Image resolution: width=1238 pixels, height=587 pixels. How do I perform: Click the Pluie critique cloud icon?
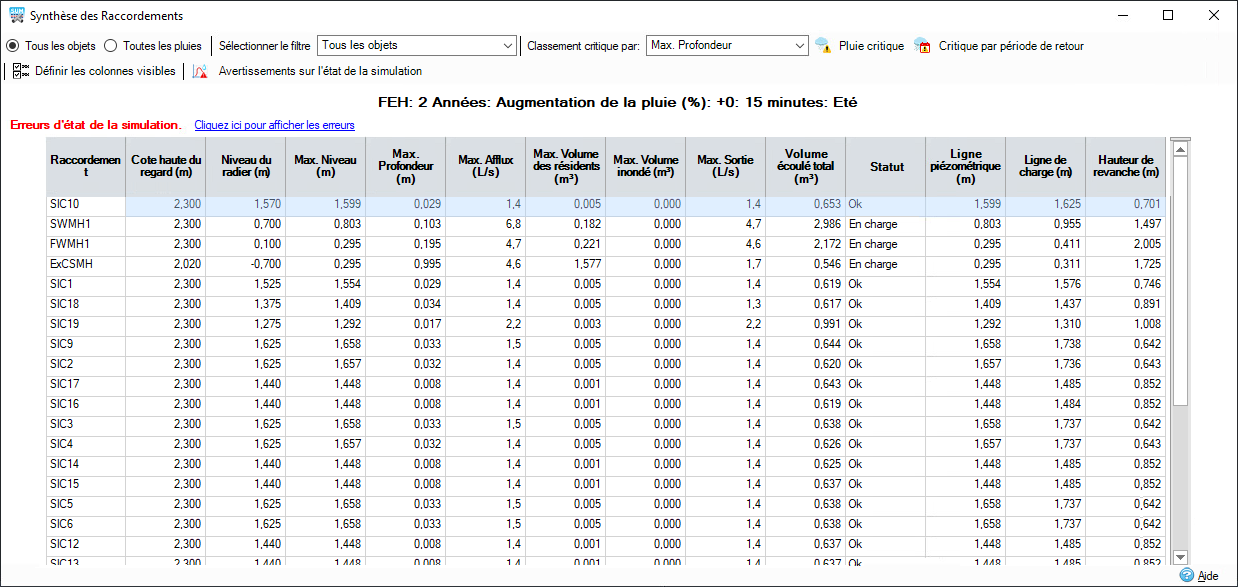[x=823, y=46]
